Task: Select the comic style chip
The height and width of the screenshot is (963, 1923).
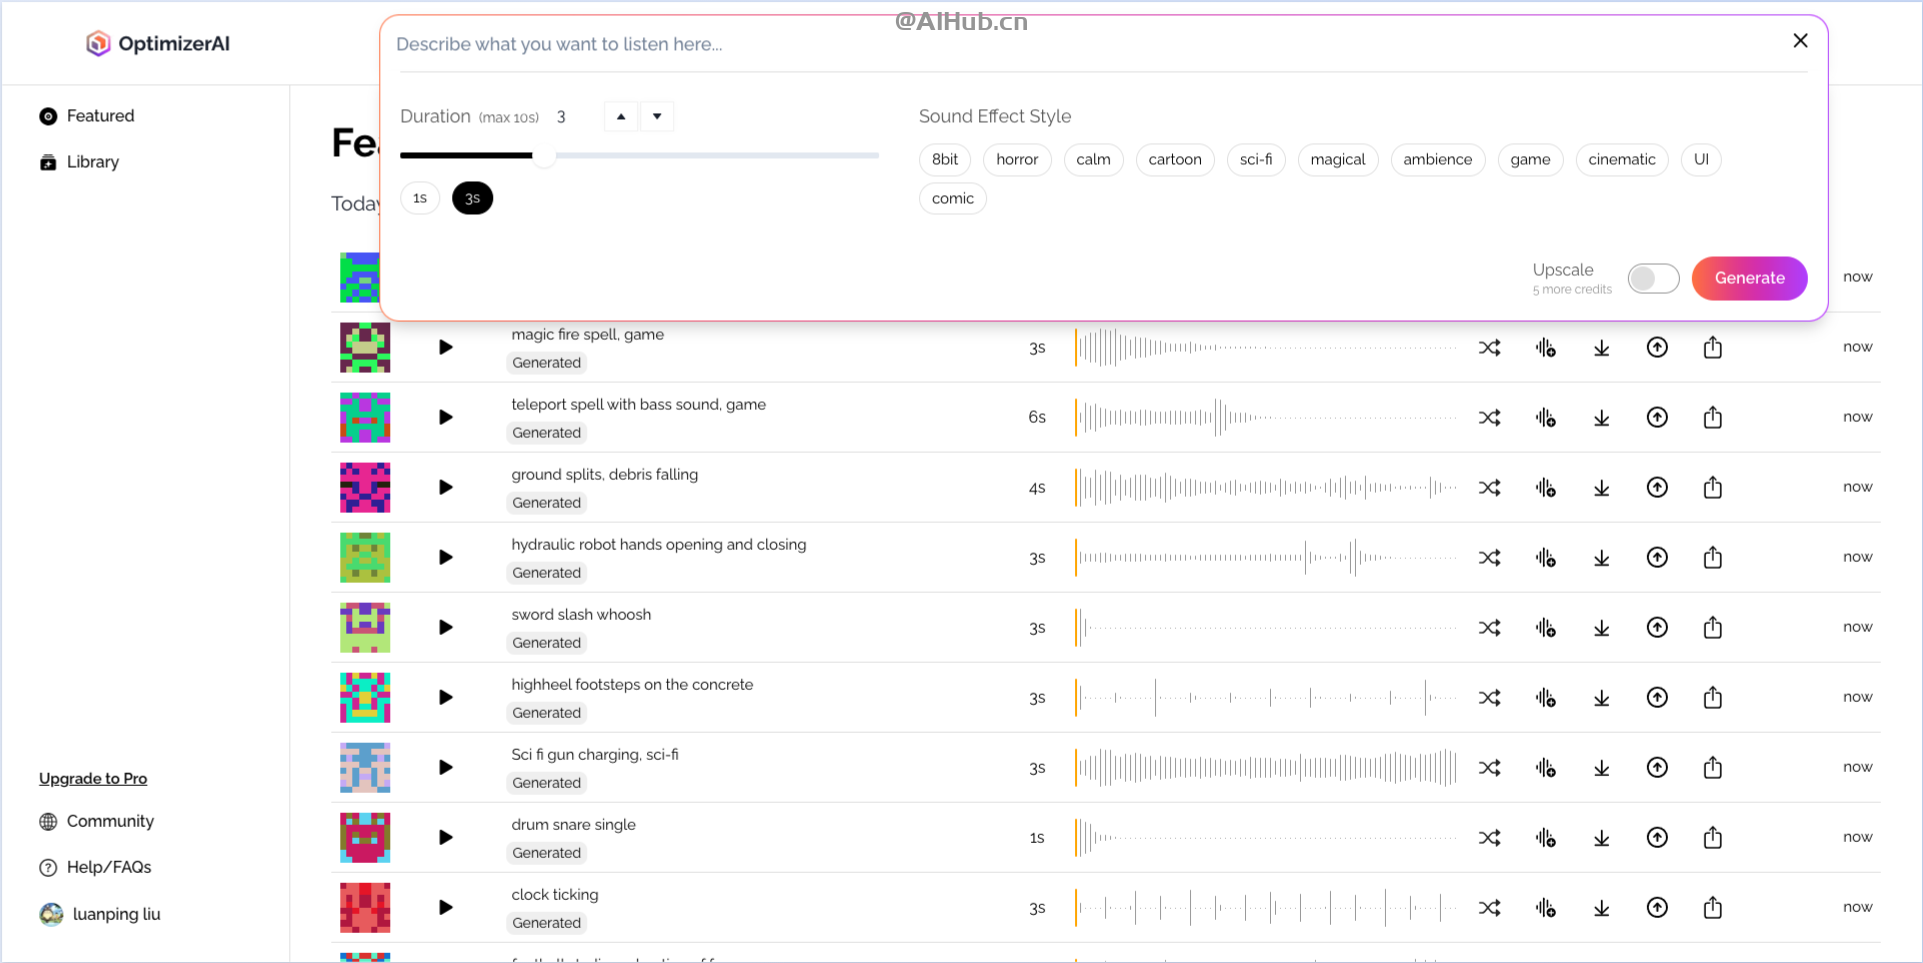Action: (953, 199)
